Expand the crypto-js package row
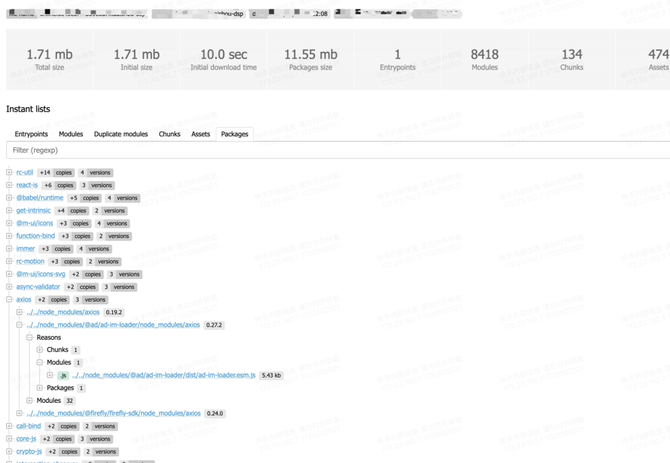This screenshot has height=463, width=670. pos(9,451)
